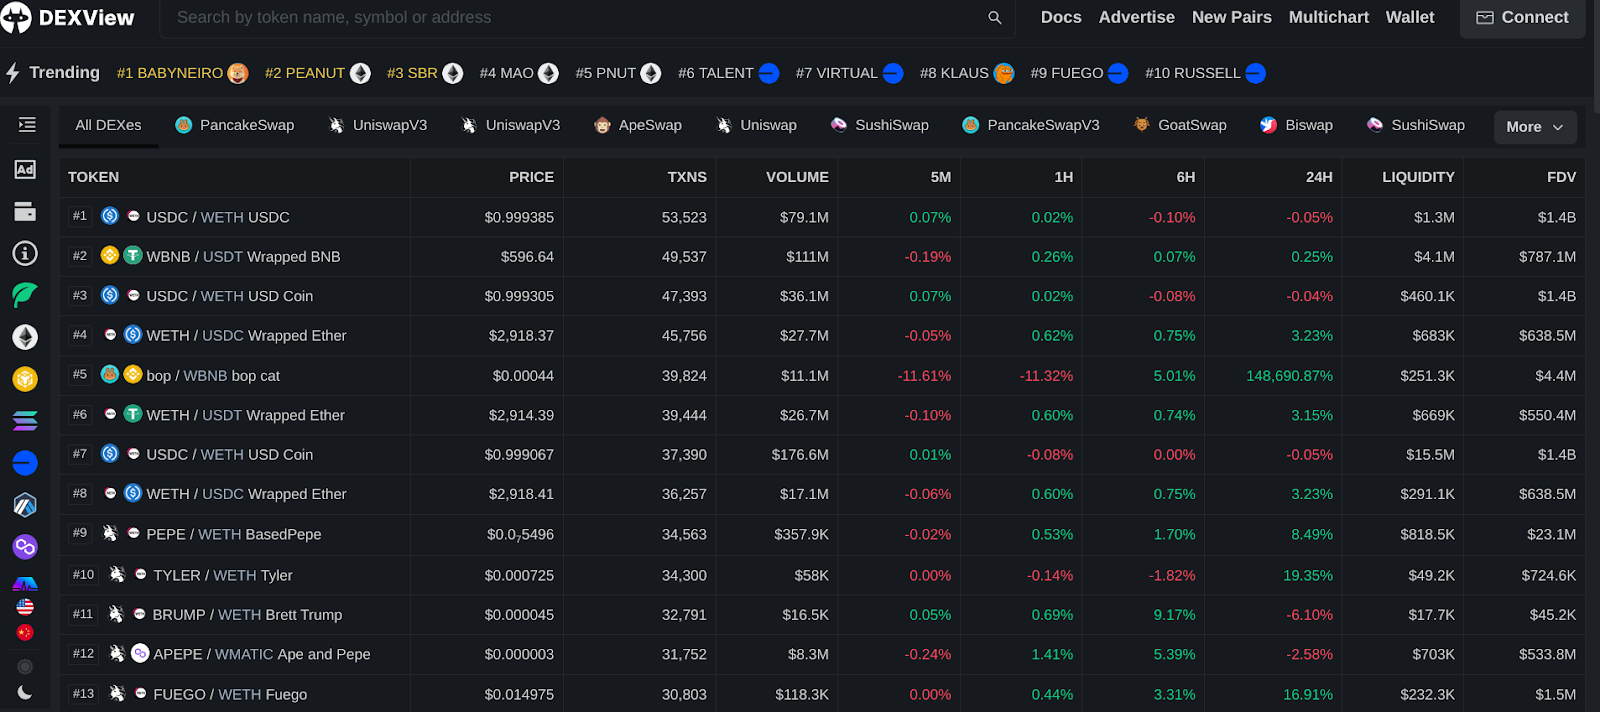The width and height of the screenshot is (1600, 712).
Task: Sort by the 5M column header
Action: click(940, 177)
